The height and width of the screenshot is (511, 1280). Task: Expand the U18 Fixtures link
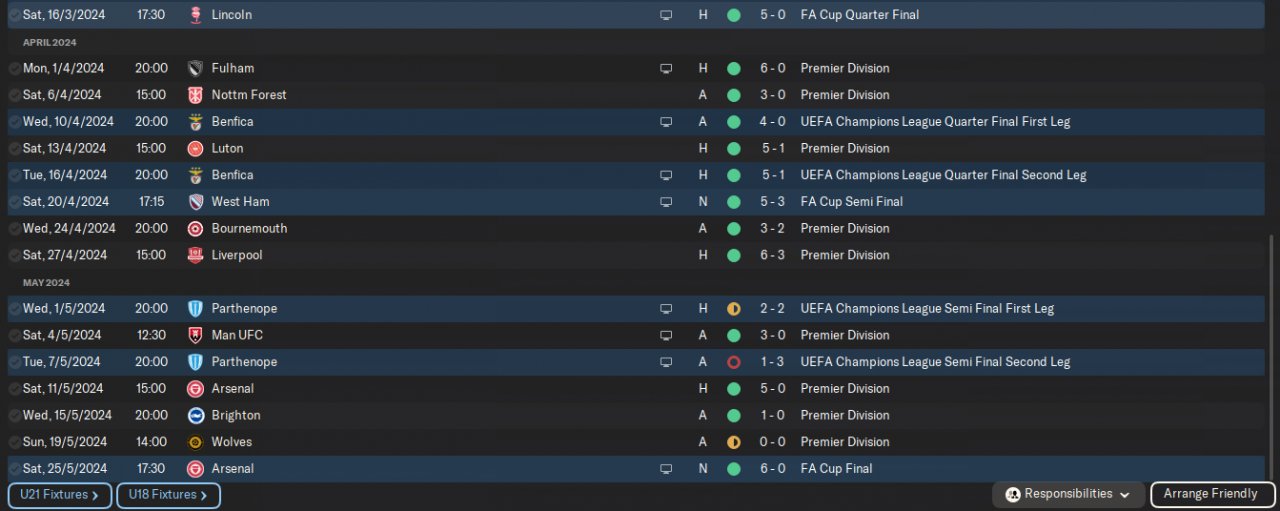pyautogui.click(x=168, y=495)
